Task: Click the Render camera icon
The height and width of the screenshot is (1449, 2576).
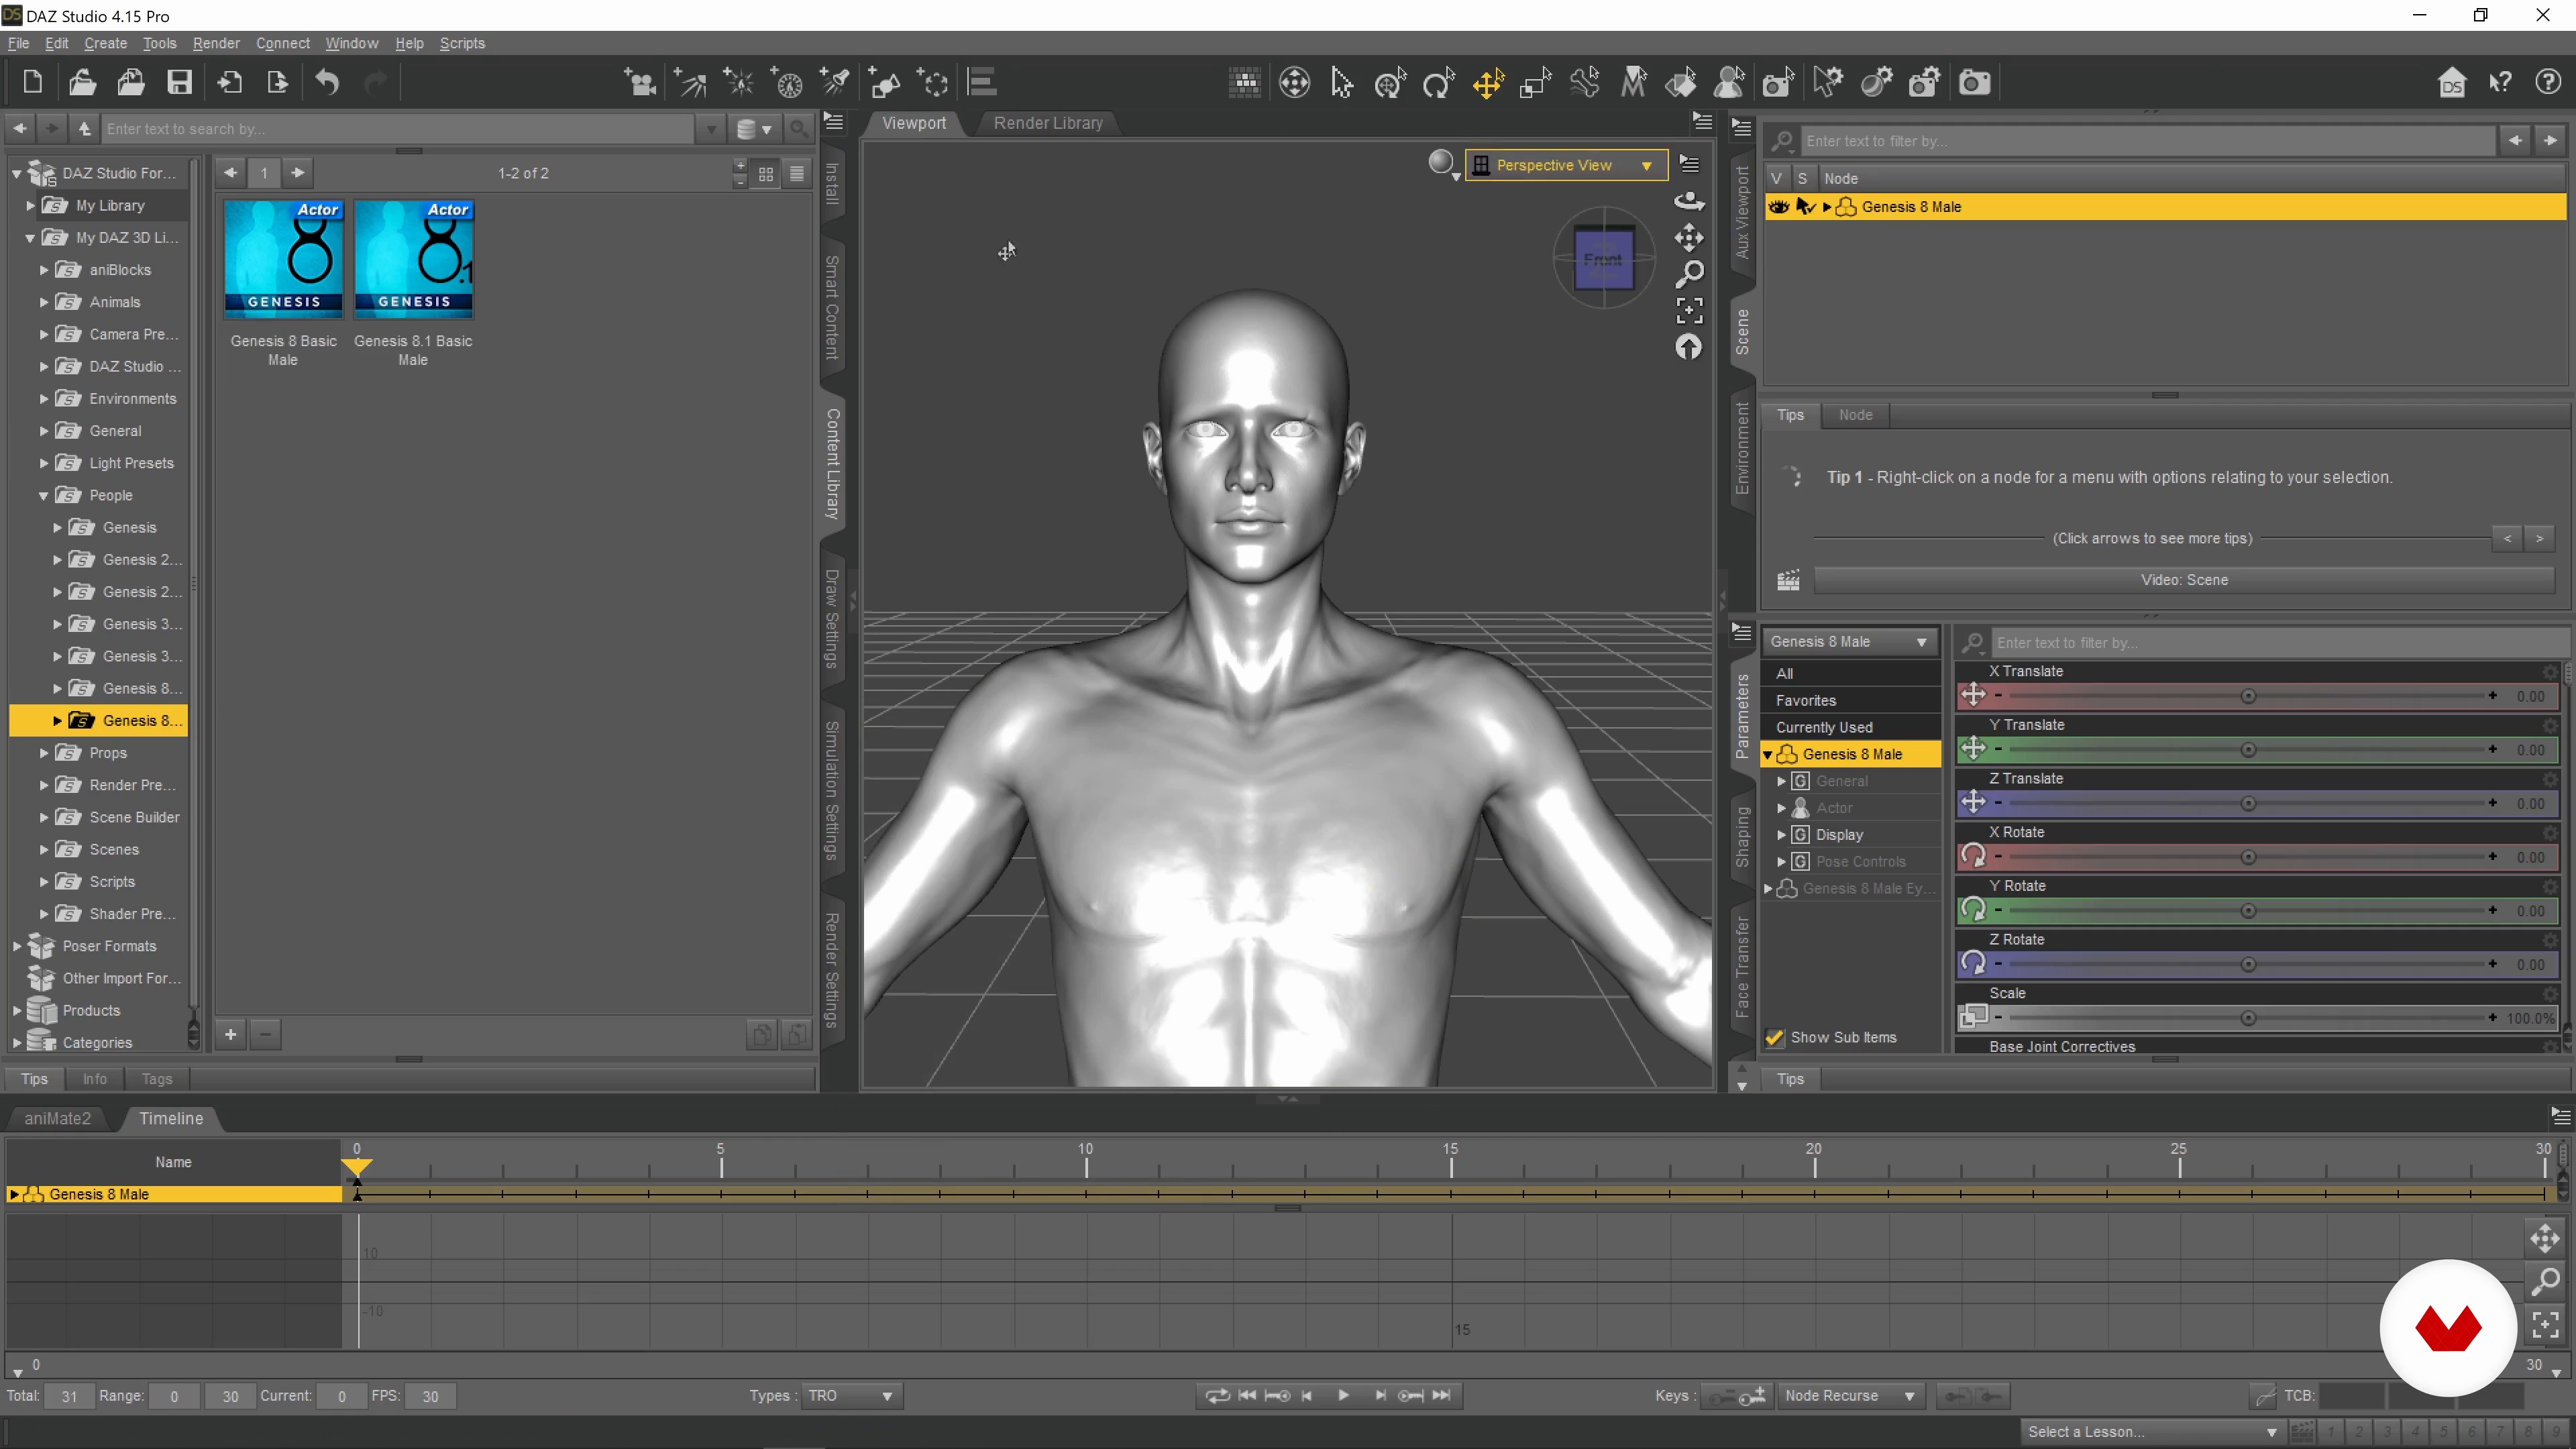Action: (x=1974, y=83)
